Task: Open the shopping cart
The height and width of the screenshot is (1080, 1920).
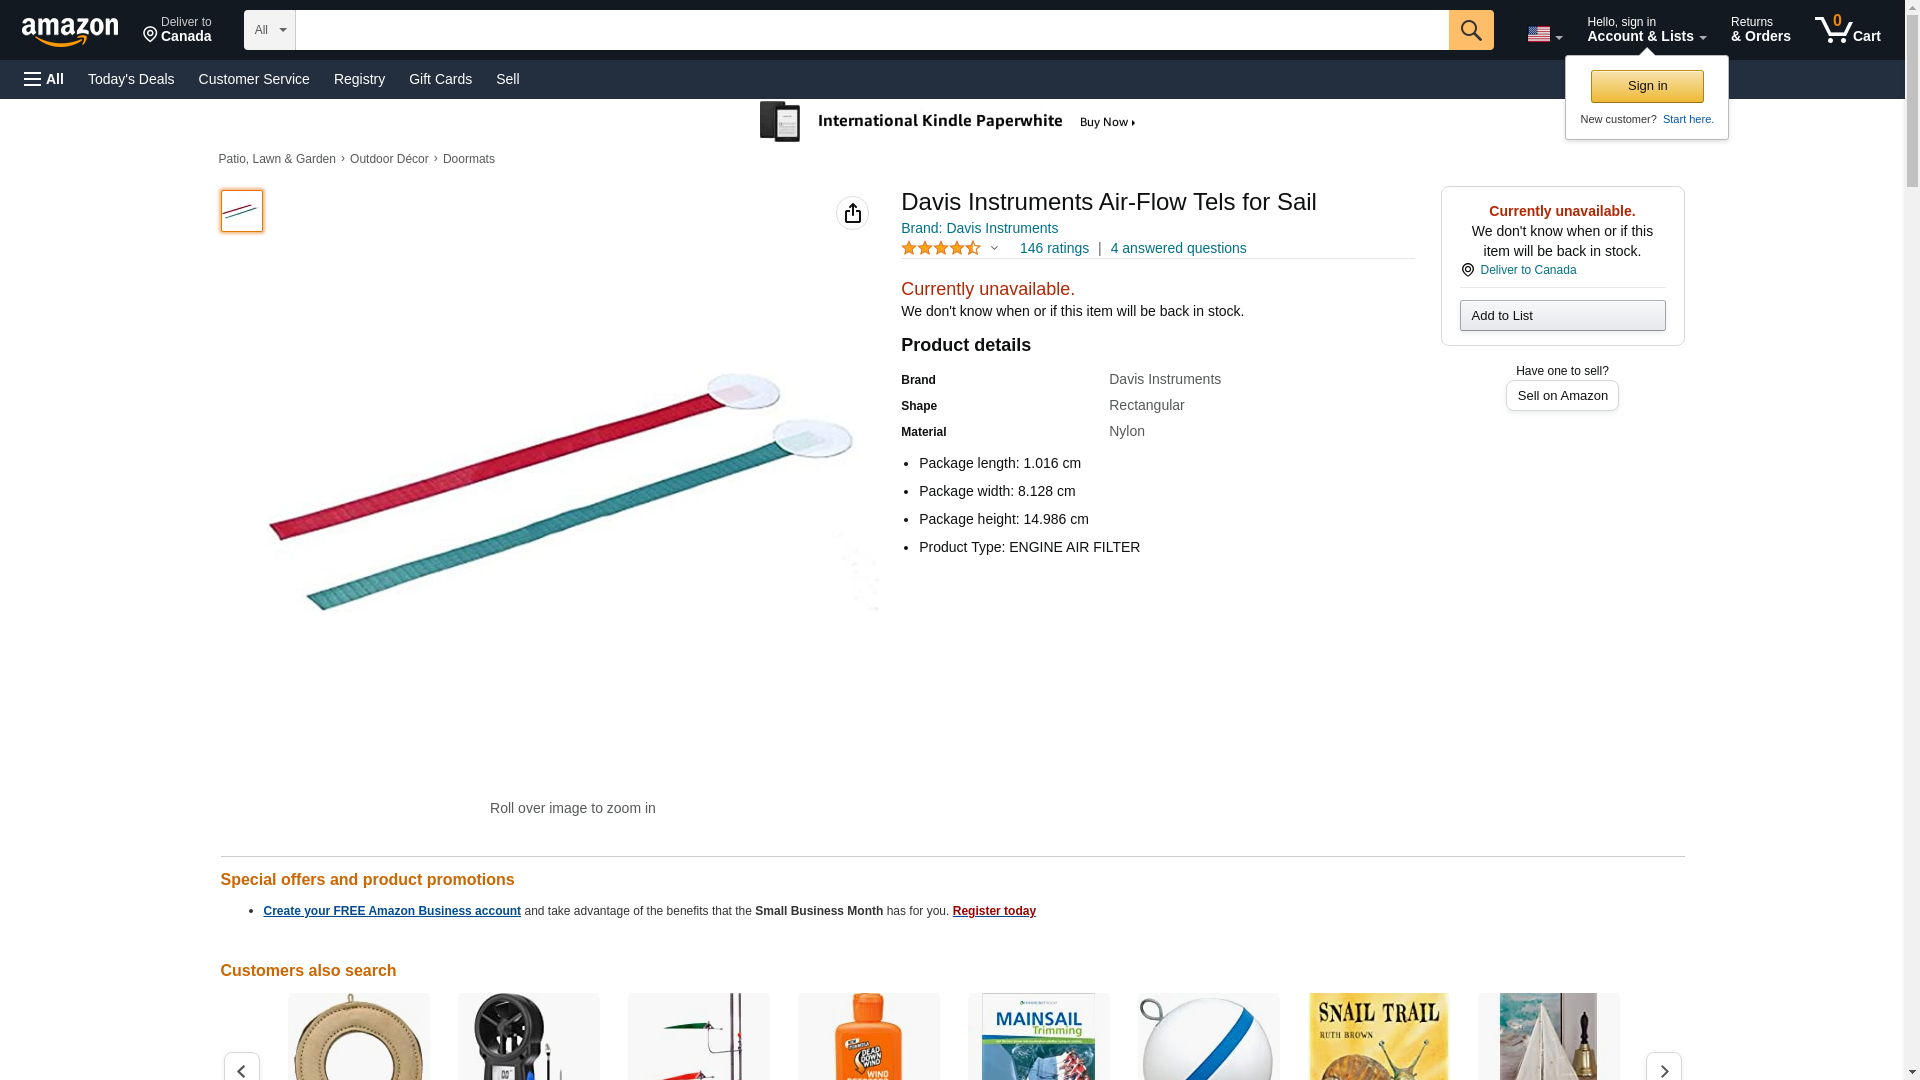Action: pos(1847,30)
